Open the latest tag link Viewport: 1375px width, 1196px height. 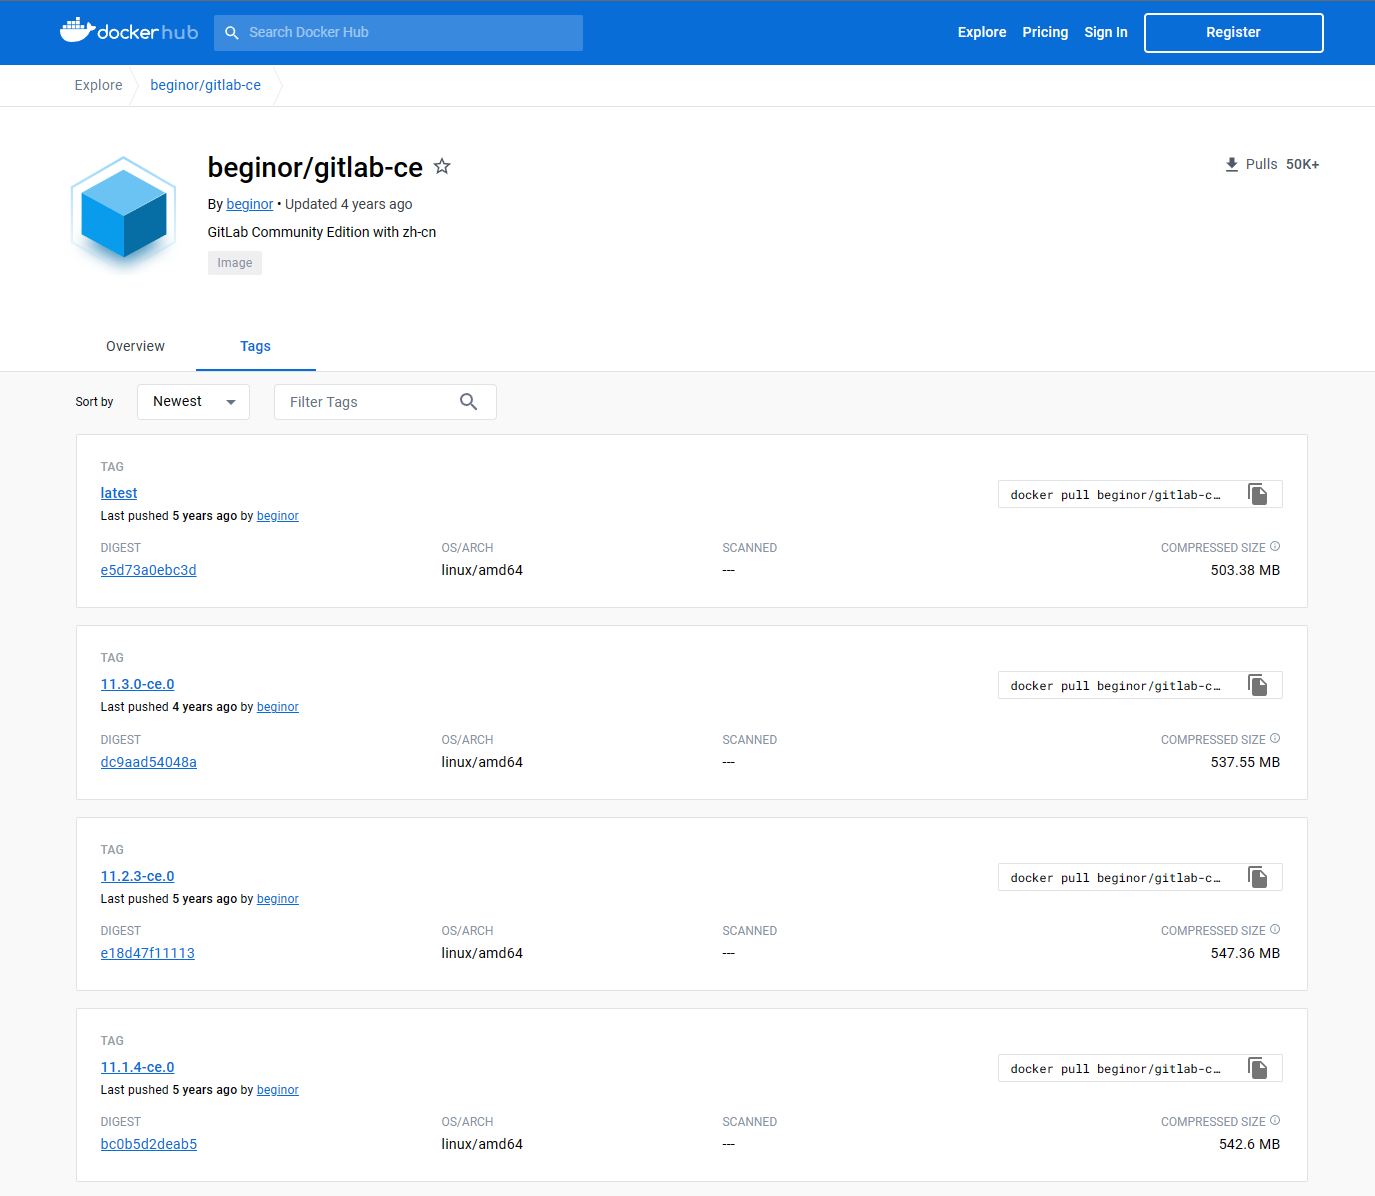click(119, 493)
